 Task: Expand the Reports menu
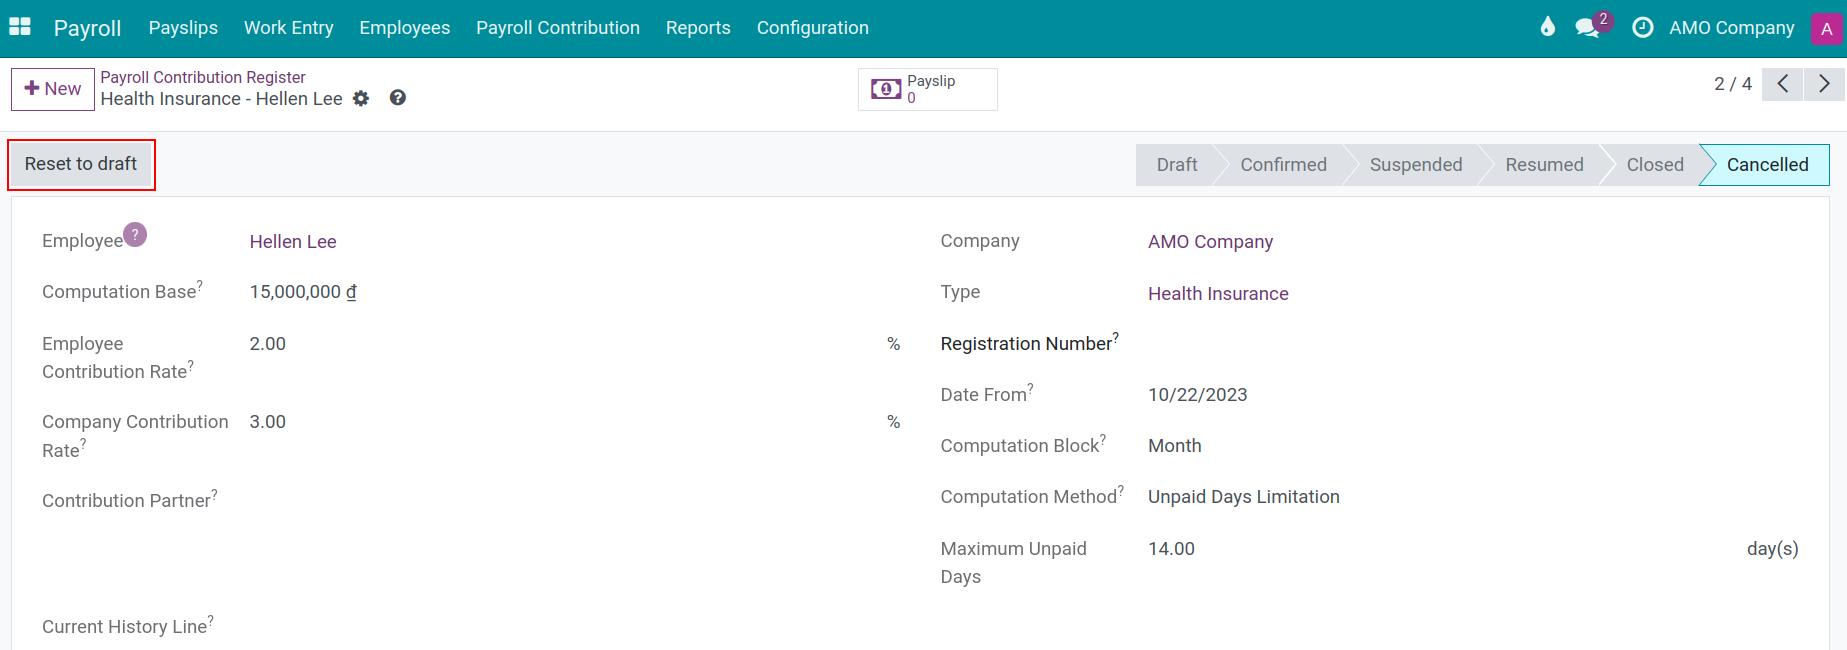point(698,28)
